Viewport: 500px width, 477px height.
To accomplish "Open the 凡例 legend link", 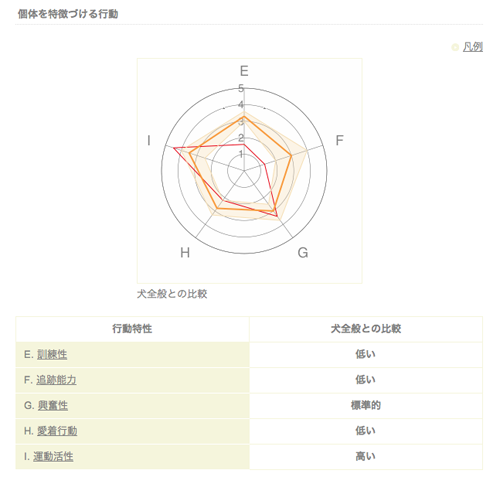I will click(473, 47).
